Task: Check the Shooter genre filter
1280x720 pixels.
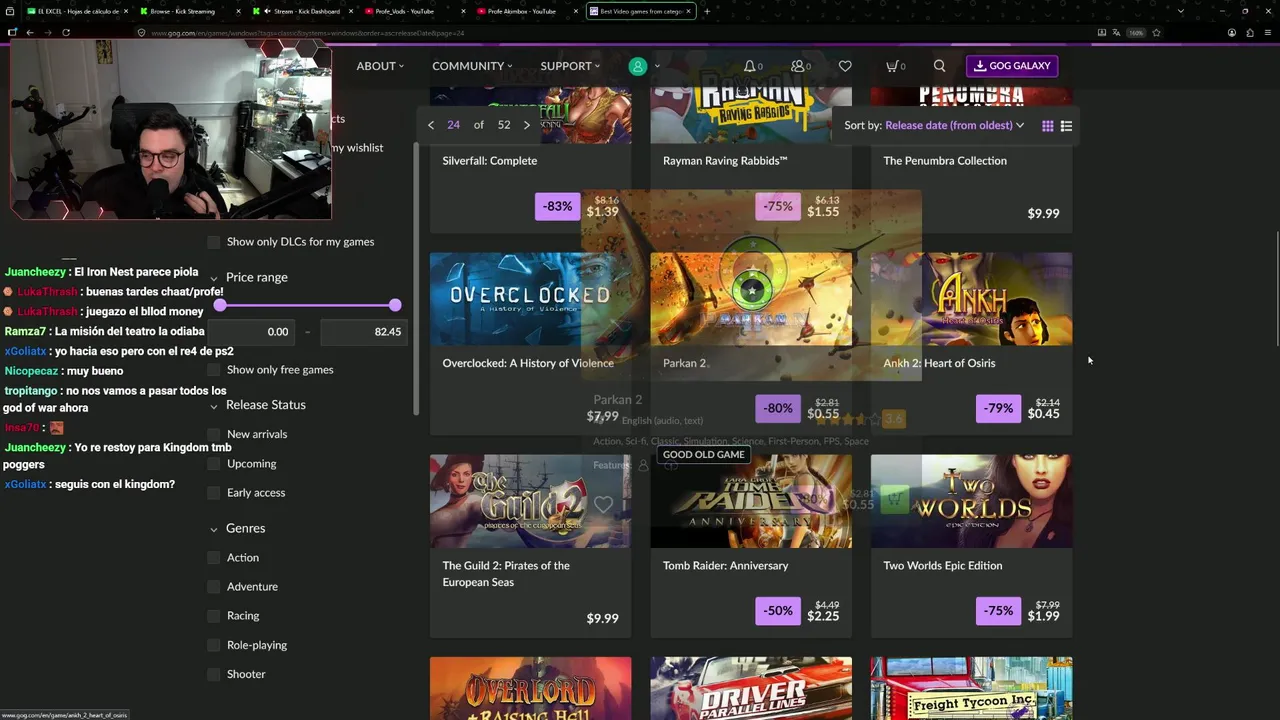Action: [213, 675]
